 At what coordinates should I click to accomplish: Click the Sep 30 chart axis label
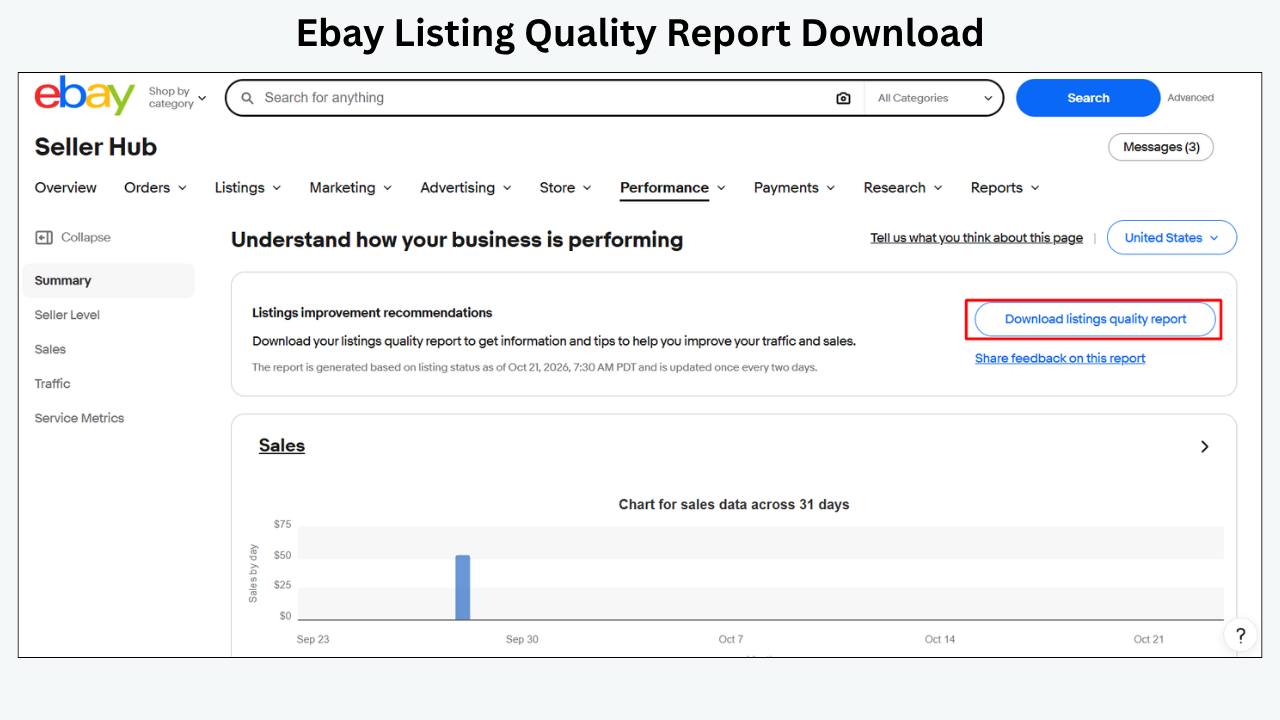point(522,639)
